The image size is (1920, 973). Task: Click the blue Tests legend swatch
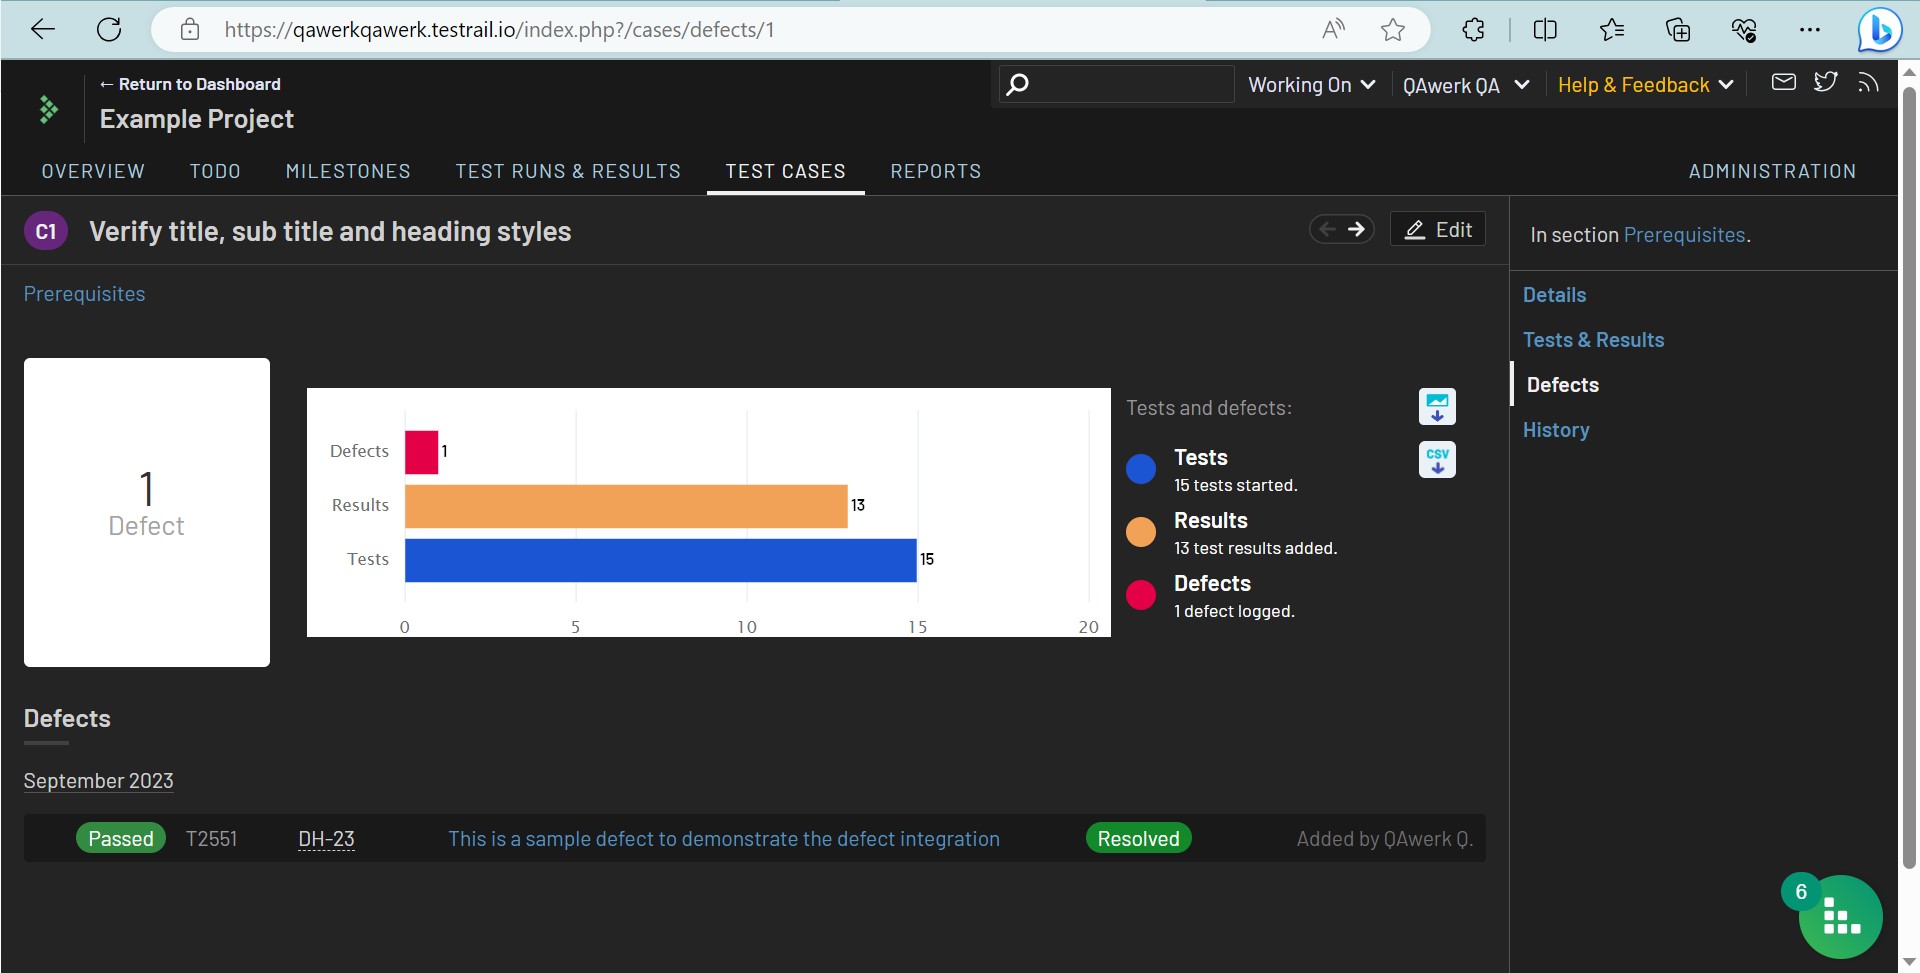pos(1141,469)
